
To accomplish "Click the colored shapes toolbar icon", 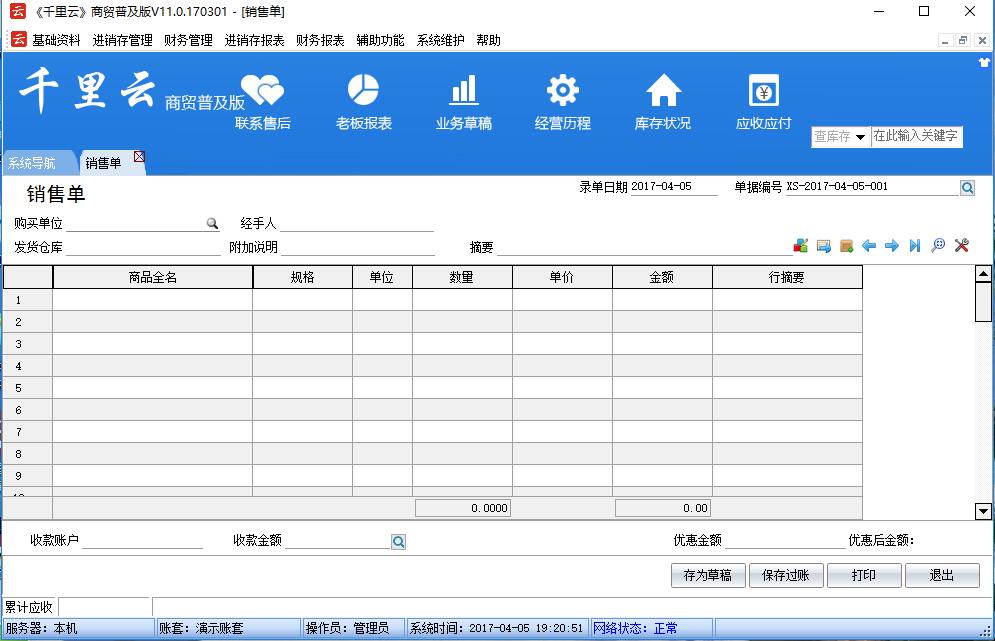I will 801,246.
